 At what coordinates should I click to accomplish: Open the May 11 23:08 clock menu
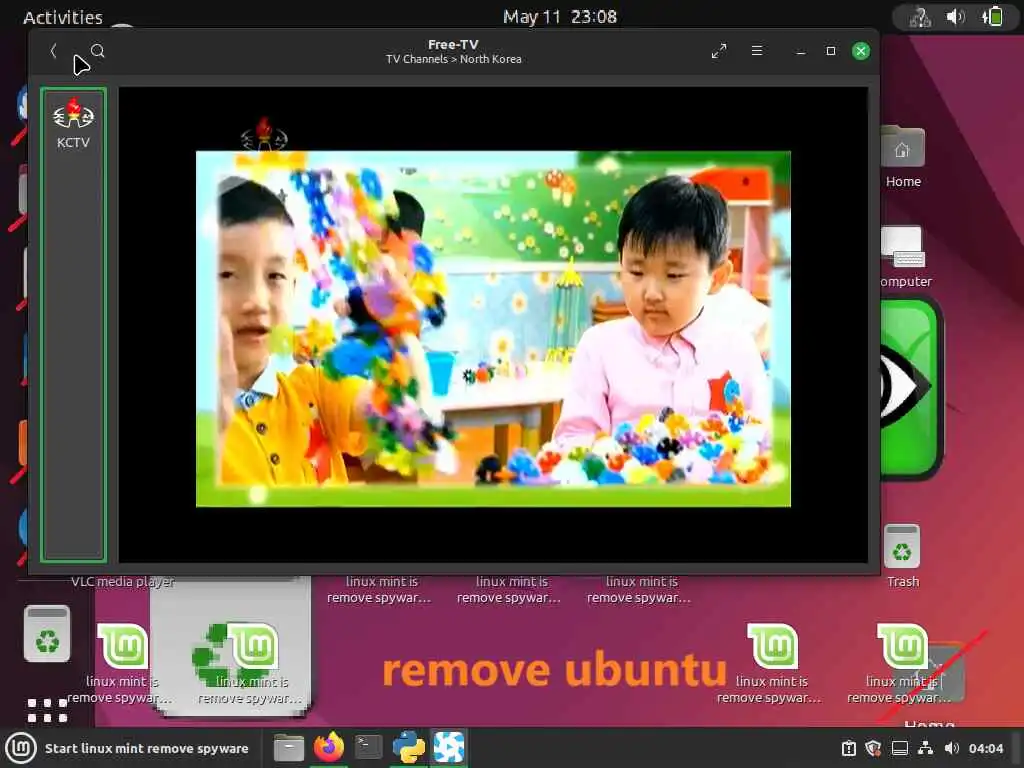point(560,17)
